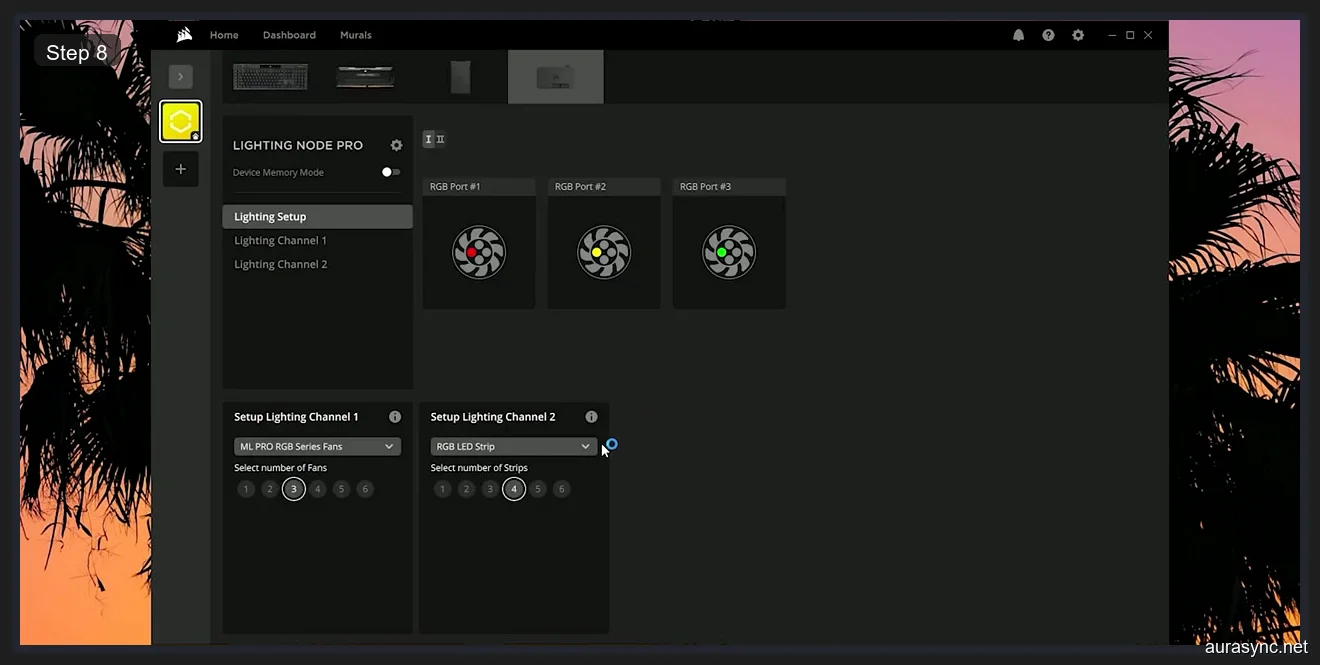Select the yellow profile icon in the sidebar

(180, 120)
